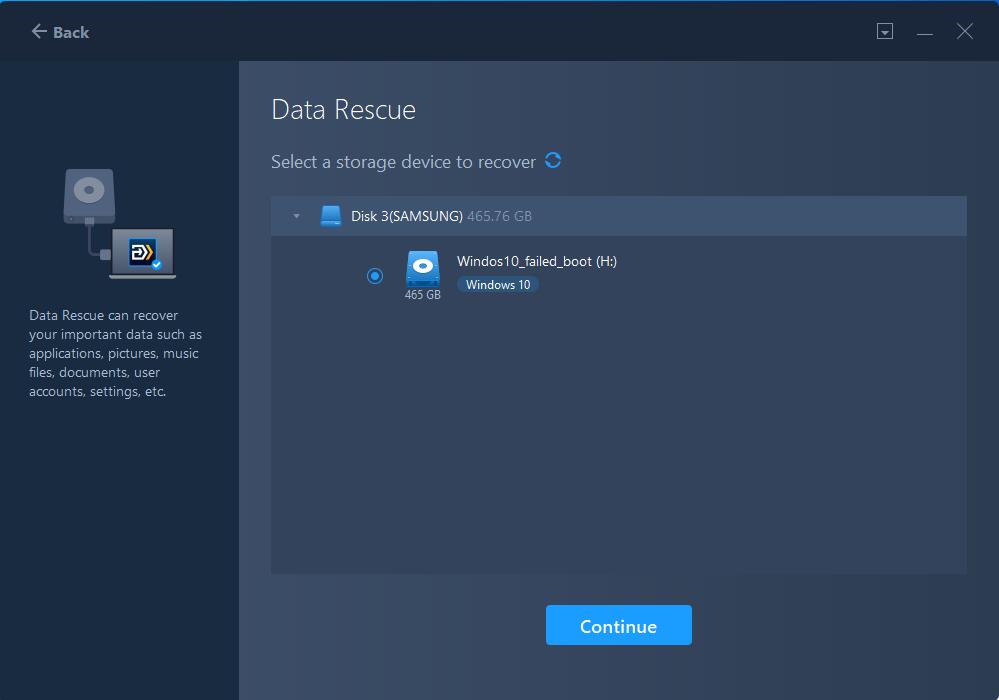
Task: Click the 465.76 GB disk size text
Action: click(499, 216)
